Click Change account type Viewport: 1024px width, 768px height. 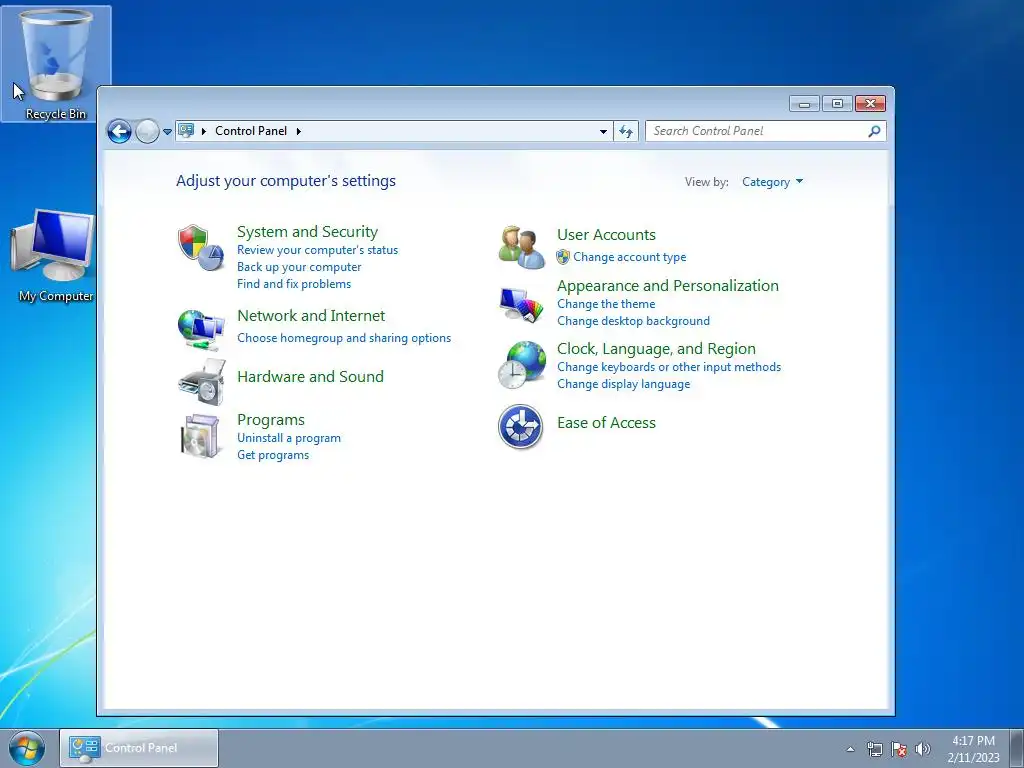(630, 257)
